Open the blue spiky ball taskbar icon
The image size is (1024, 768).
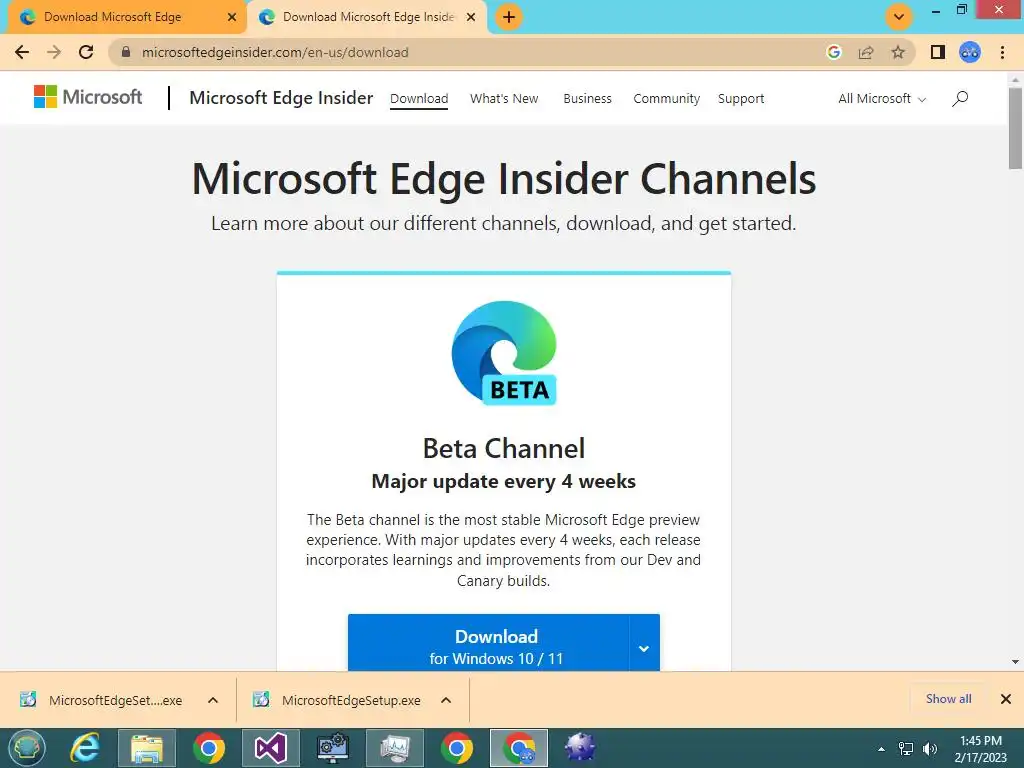(x=580, y=748)
